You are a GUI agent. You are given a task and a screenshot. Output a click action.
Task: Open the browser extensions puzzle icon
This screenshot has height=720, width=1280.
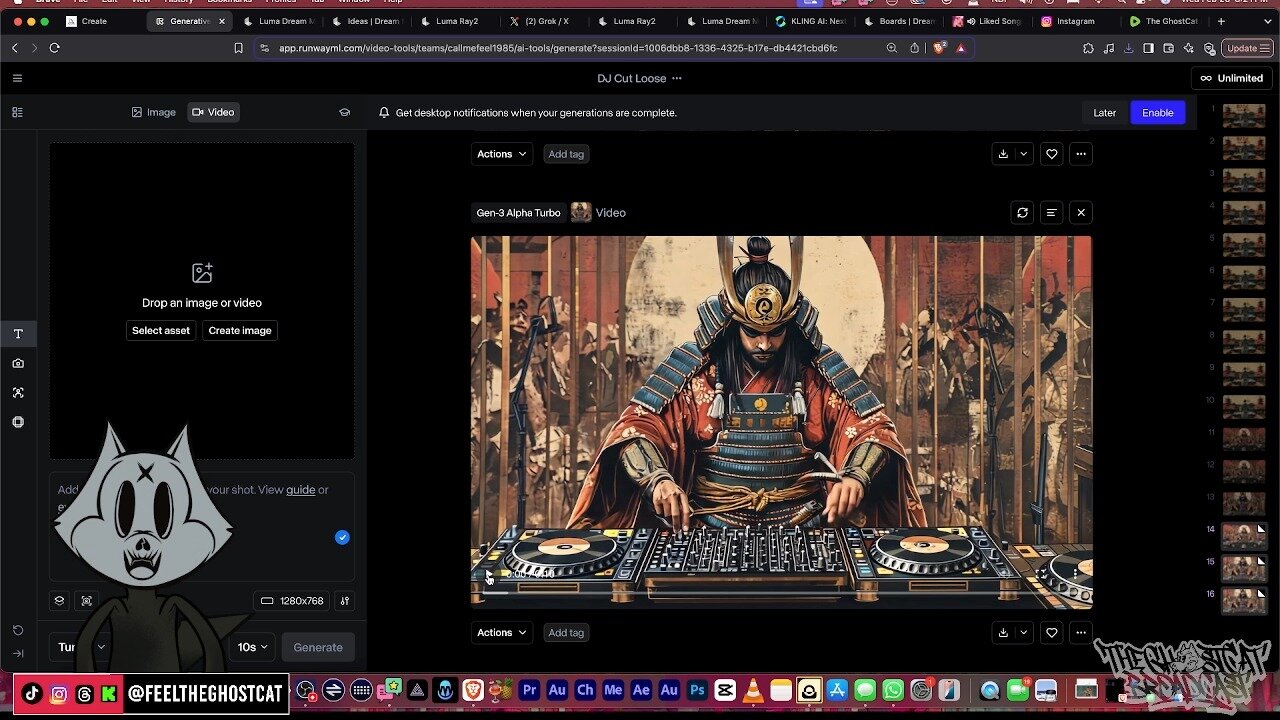coord(1088,47)
